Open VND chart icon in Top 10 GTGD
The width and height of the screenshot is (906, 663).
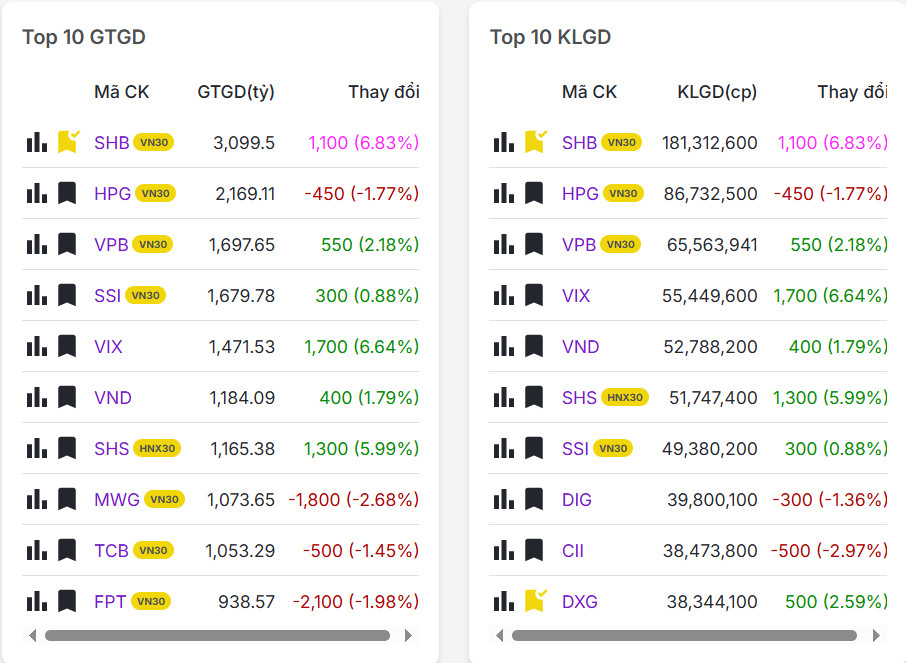point(37,397)
